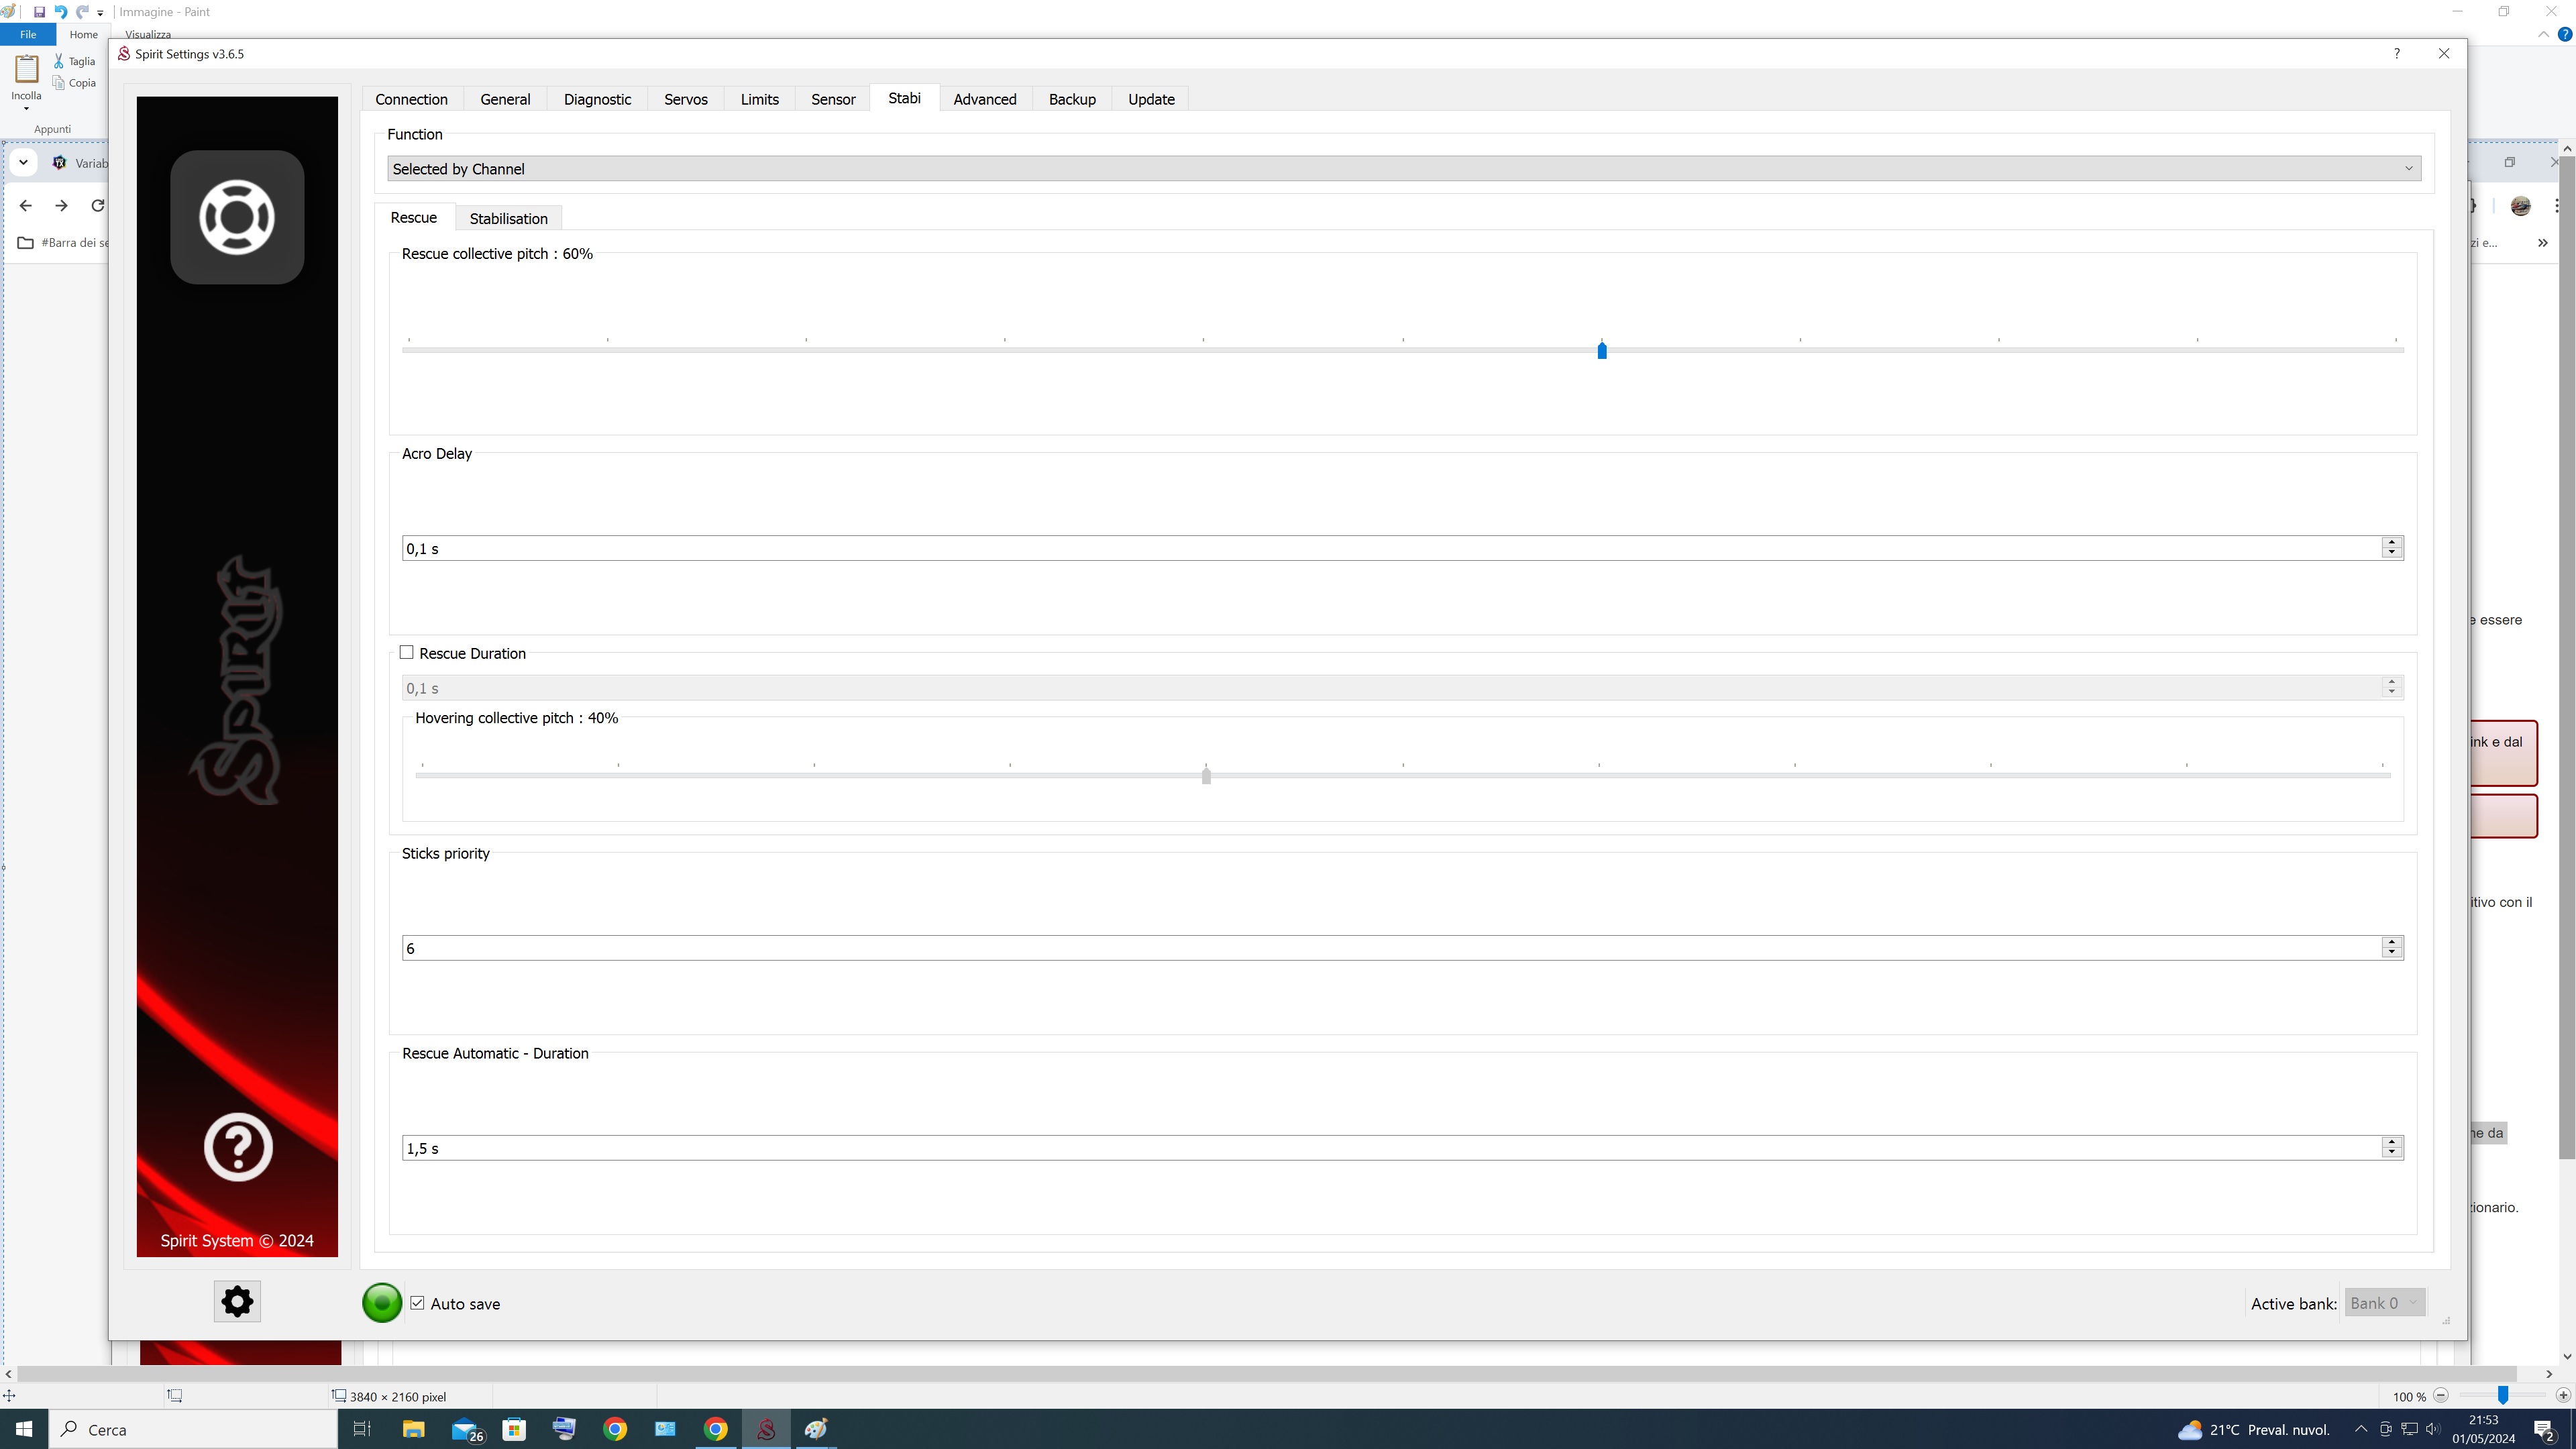Image resolution: width=2576 pixels, height=1449 pixels.
Task: Enable the Rescue Duration checkbox
Action: (407, 652)
